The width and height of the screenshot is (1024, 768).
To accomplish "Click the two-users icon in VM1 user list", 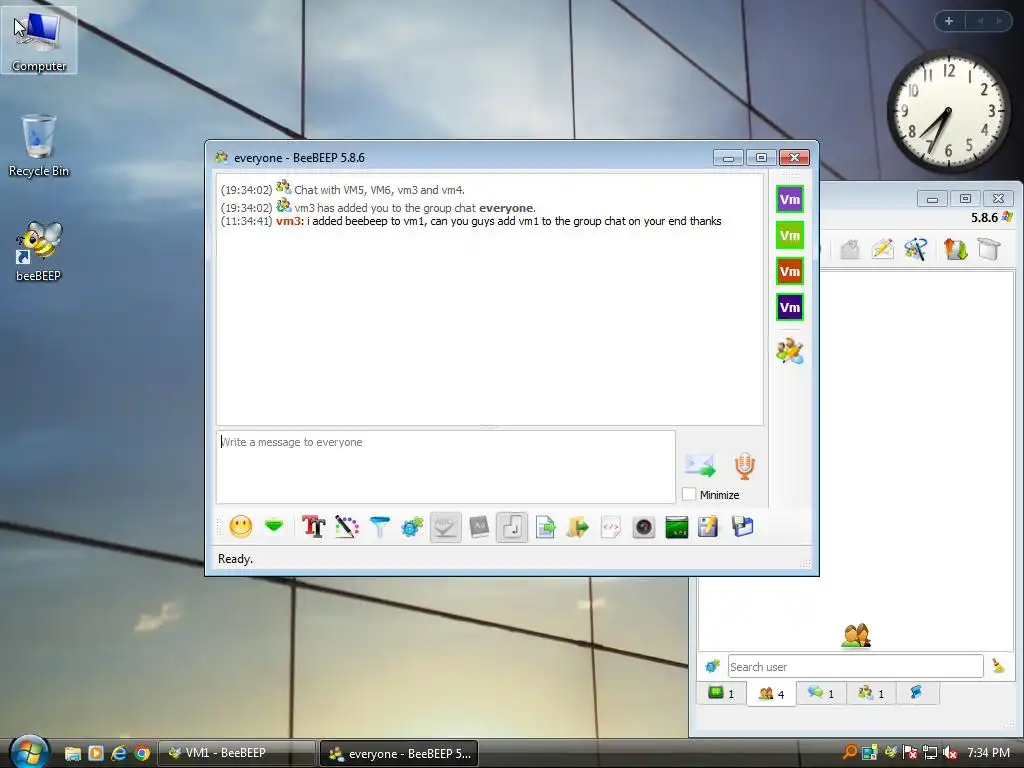I will (x=856, y=635).
